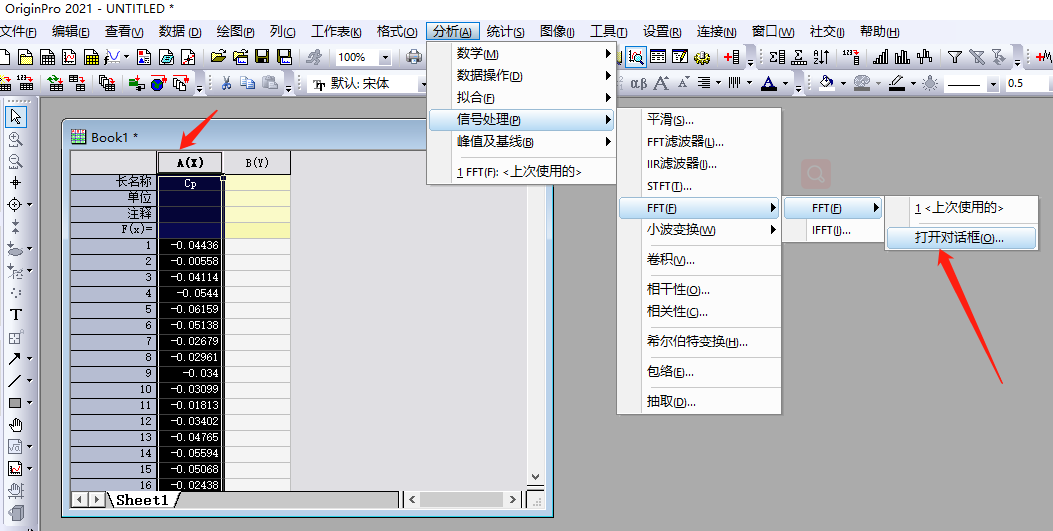The height and width of the screenshot is (531, 1053).
Task: Select the Zoom Out tool
Action: [15, 161]
